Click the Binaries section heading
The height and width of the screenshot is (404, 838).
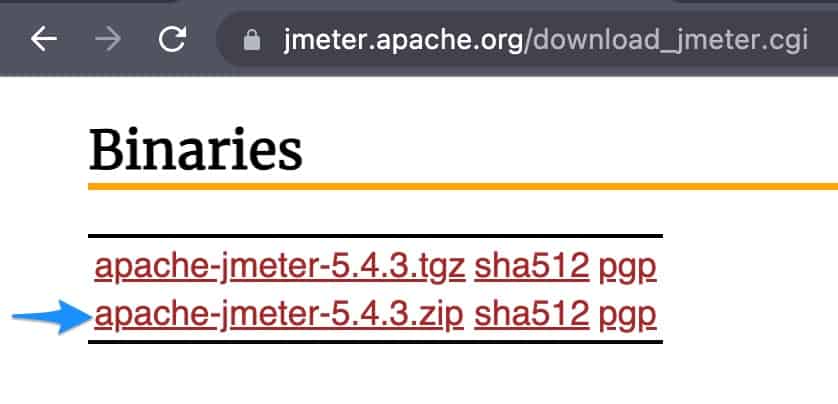pos(196,150)
